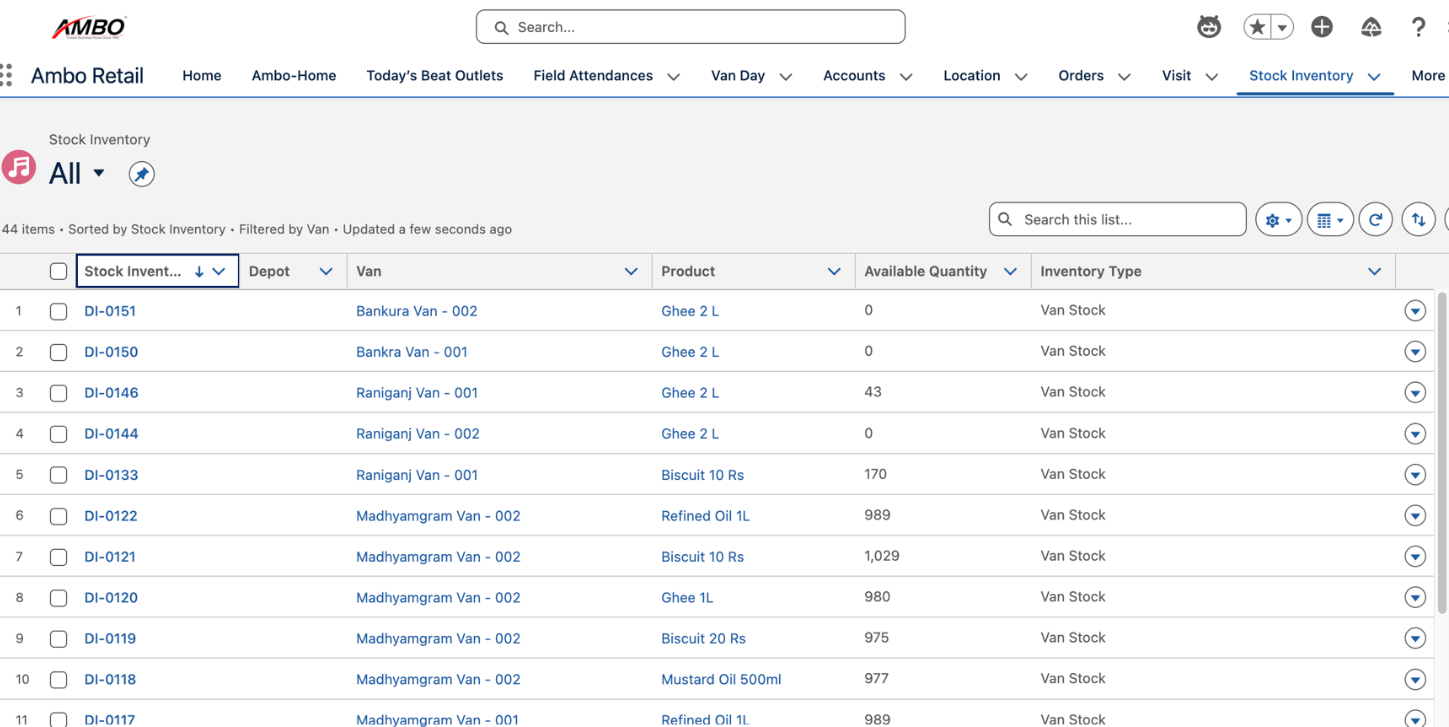The width and height of the screenshot is (1449, 727).
Task: Open the Mustard Oil 500ml product link
Action: tap(721, 679)
